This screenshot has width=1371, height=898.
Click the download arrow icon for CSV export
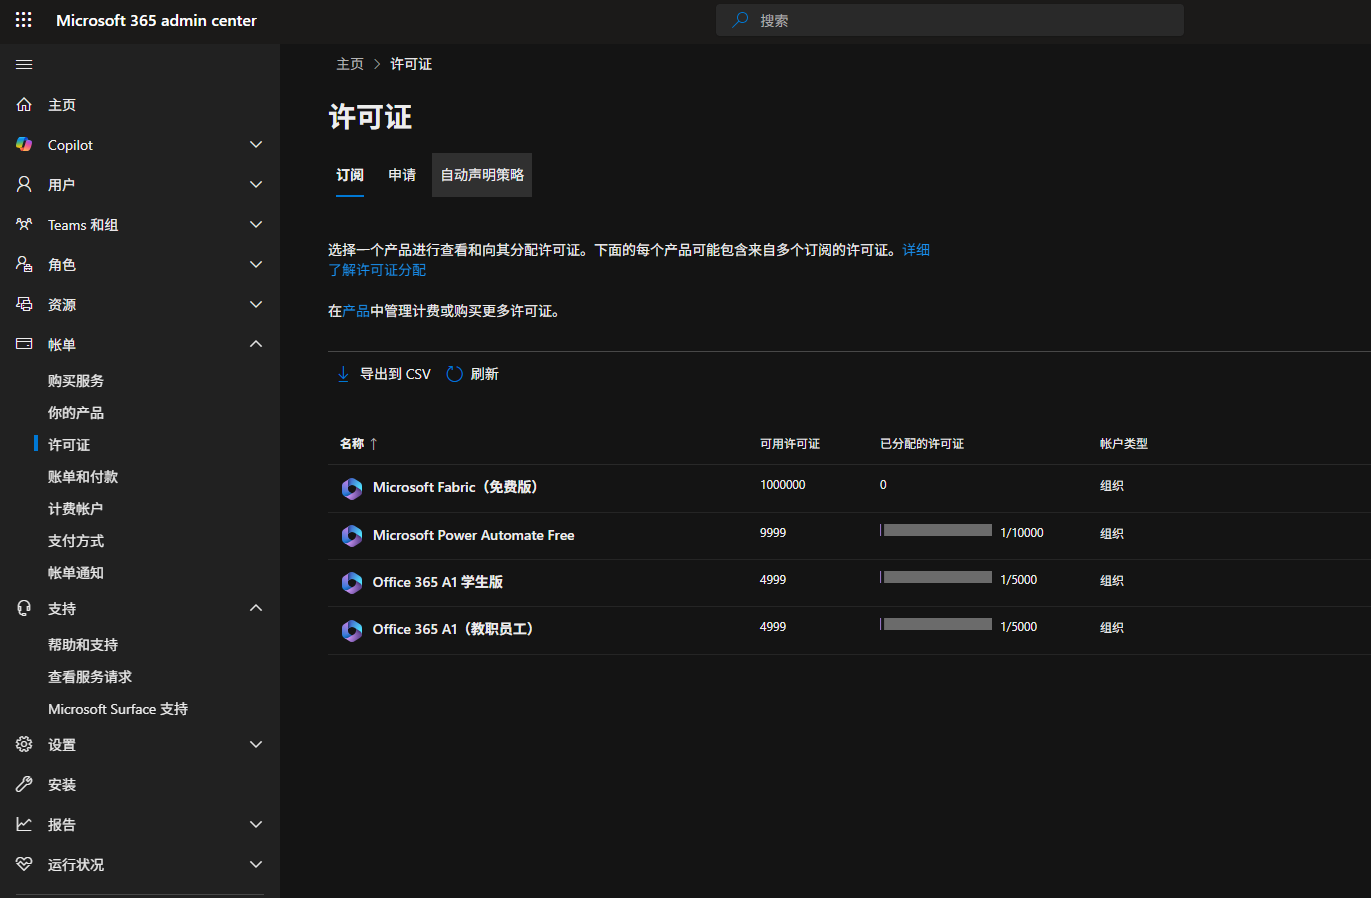tap(343, 374)
